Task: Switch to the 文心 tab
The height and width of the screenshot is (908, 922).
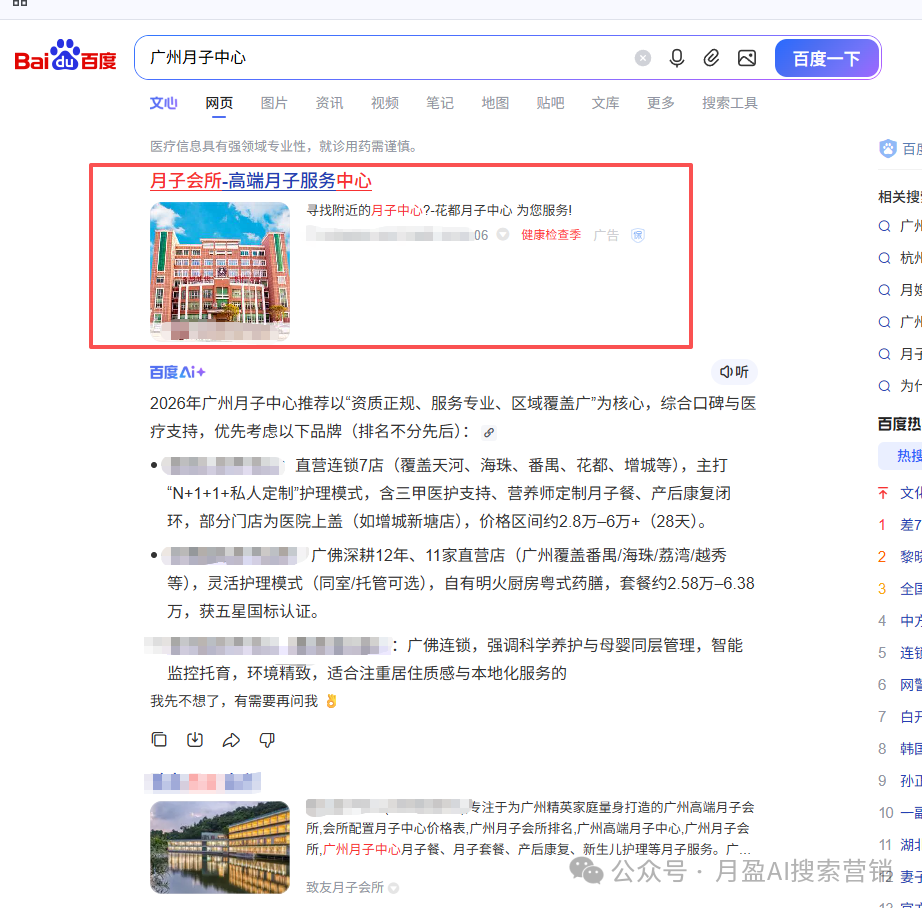Action: (x=163, y=103)
